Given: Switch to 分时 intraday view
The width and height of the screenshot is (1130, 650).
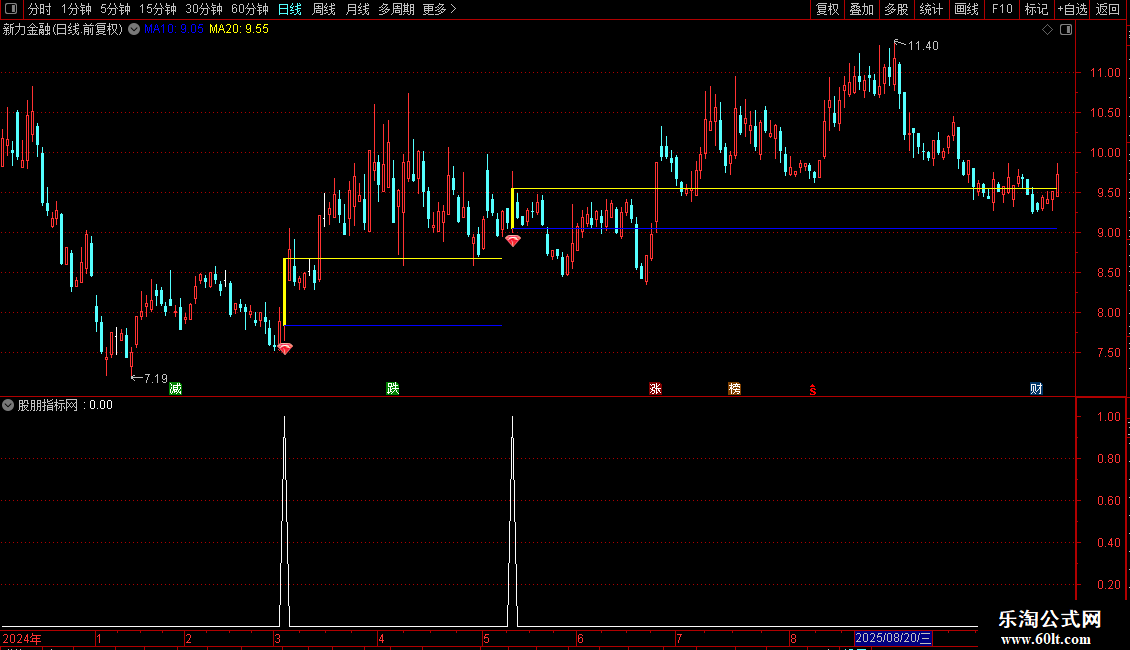Looking at the screenshot, I should (40, 9).
